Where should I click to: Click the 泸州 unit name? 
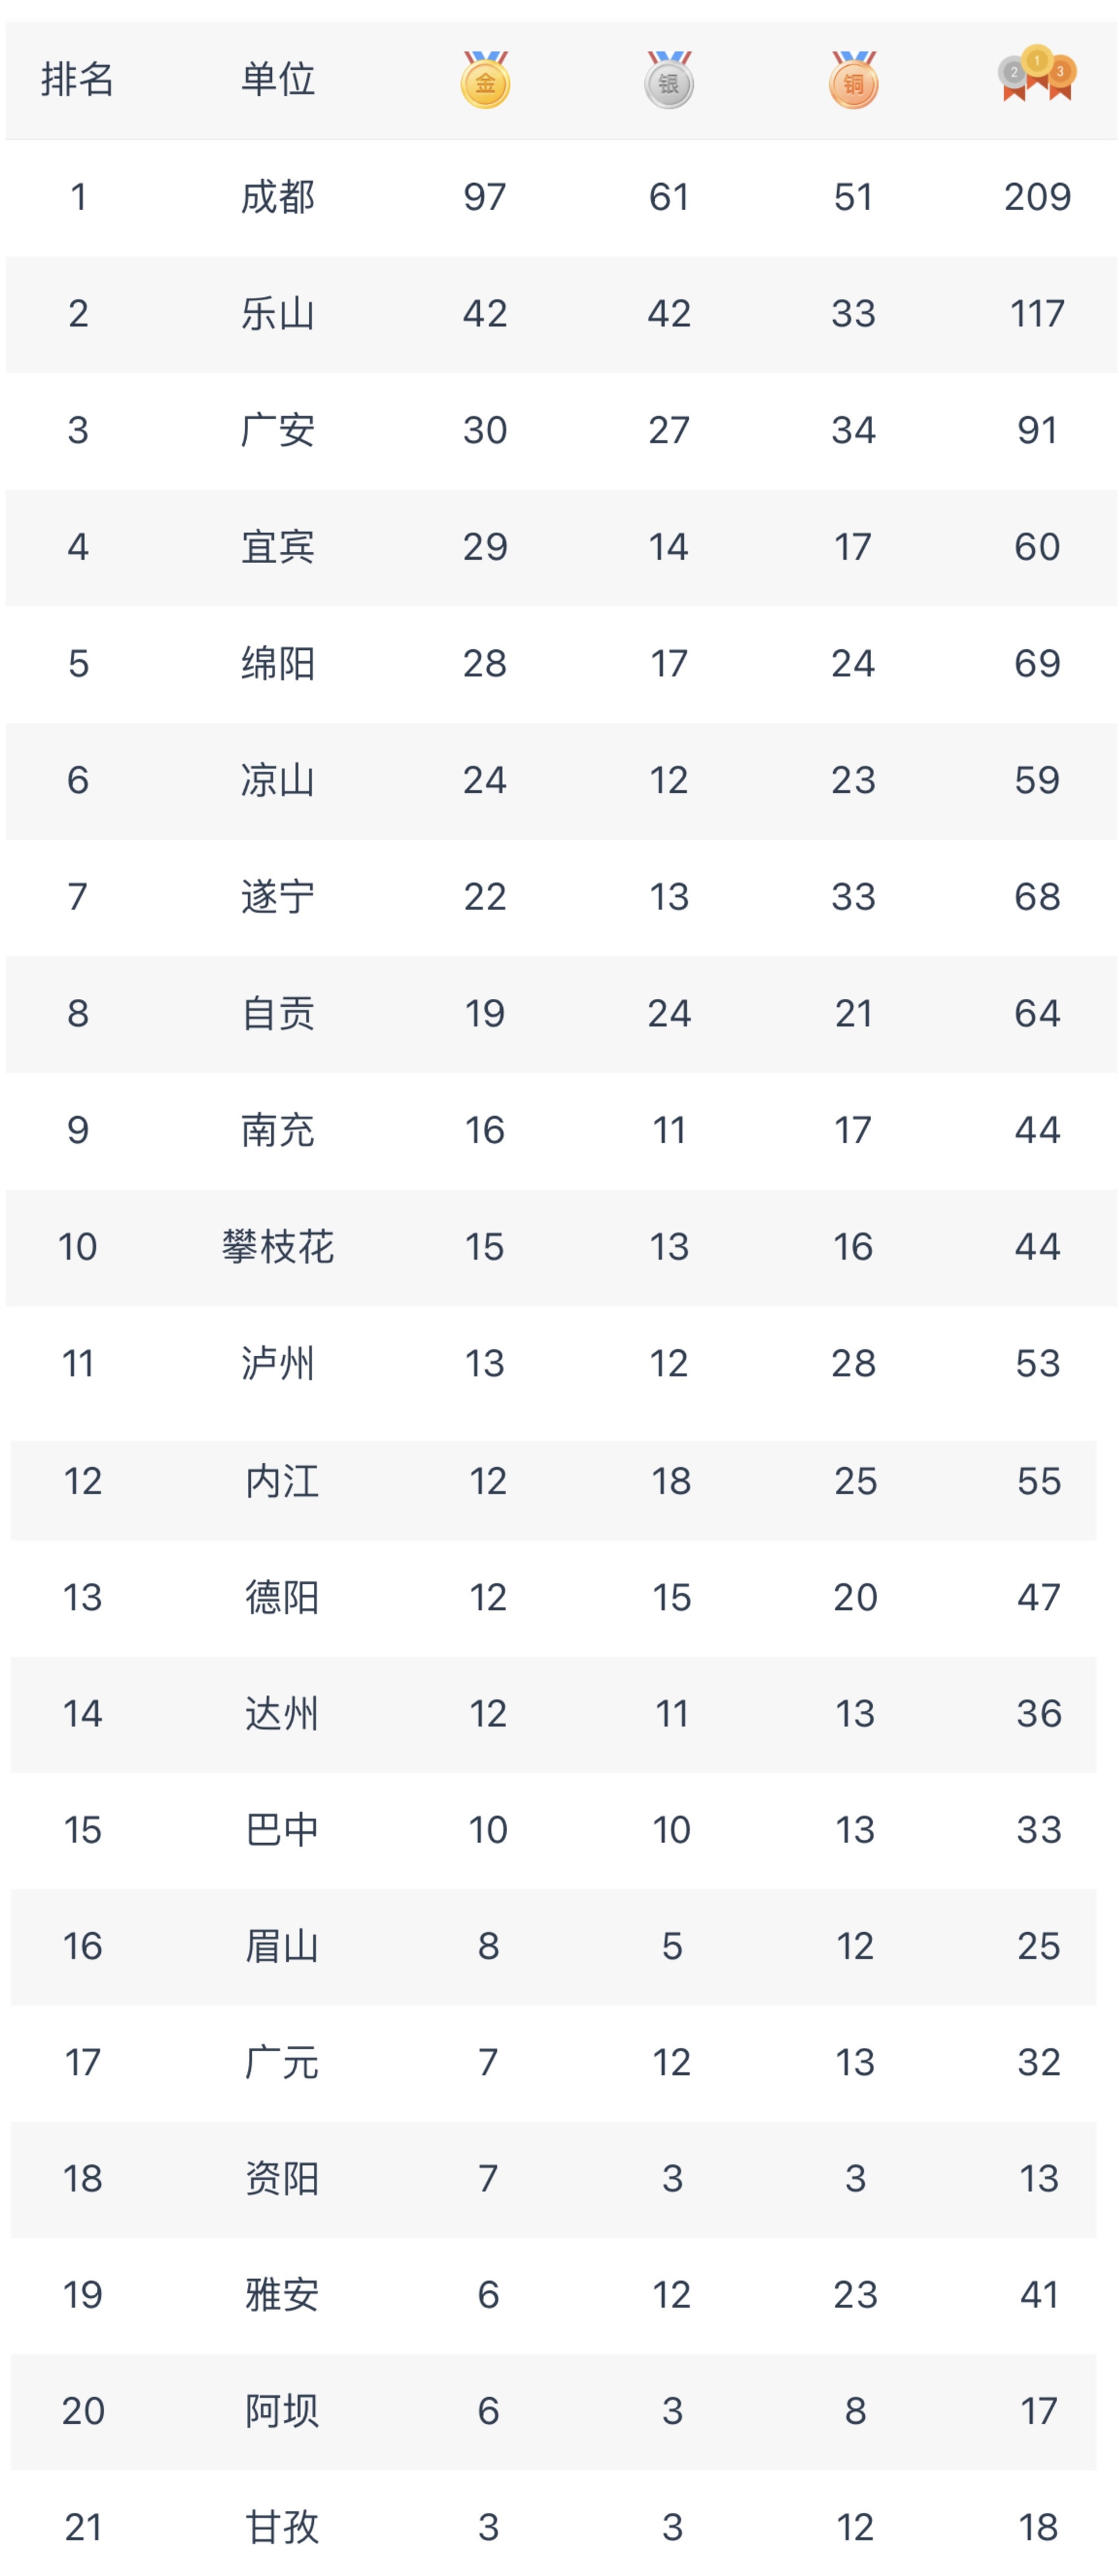[x=278, y=1364]
